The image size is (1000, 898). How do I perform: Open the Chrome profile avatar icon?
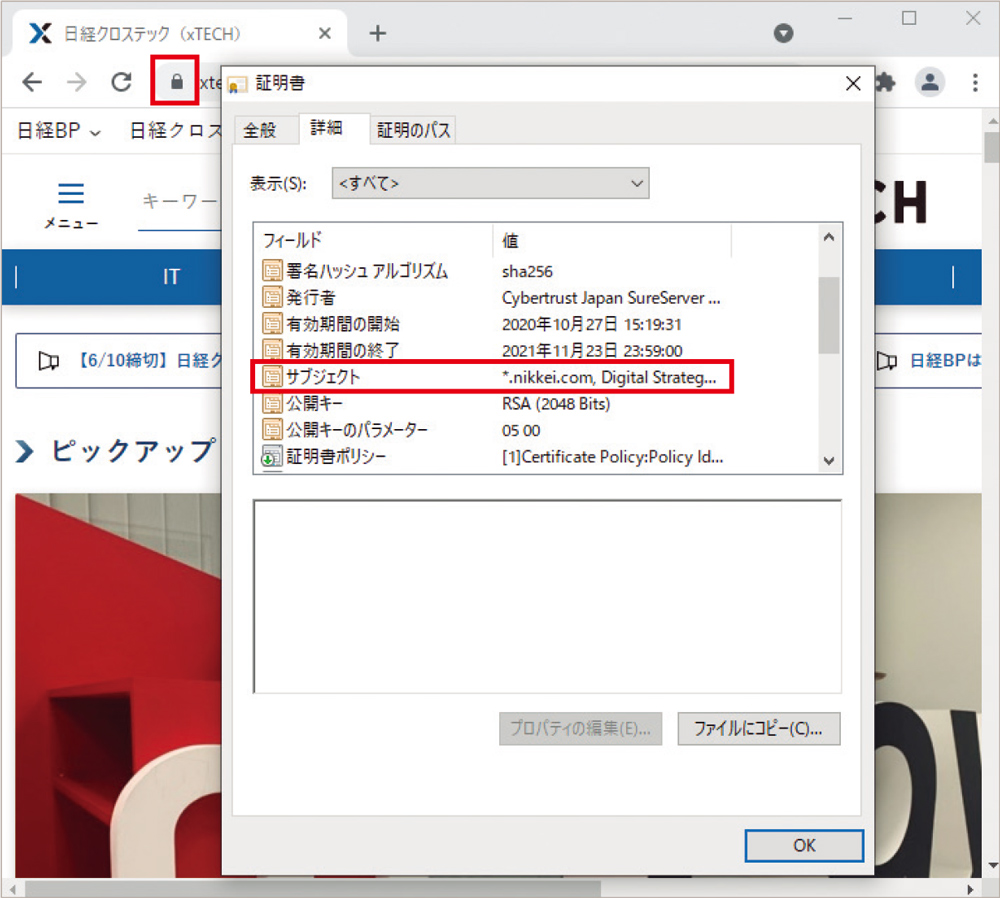tap(930, 82)
